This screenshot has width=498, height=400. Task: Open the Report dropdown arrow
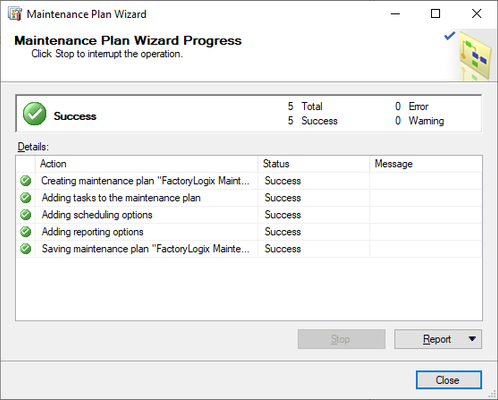(472, 339)
